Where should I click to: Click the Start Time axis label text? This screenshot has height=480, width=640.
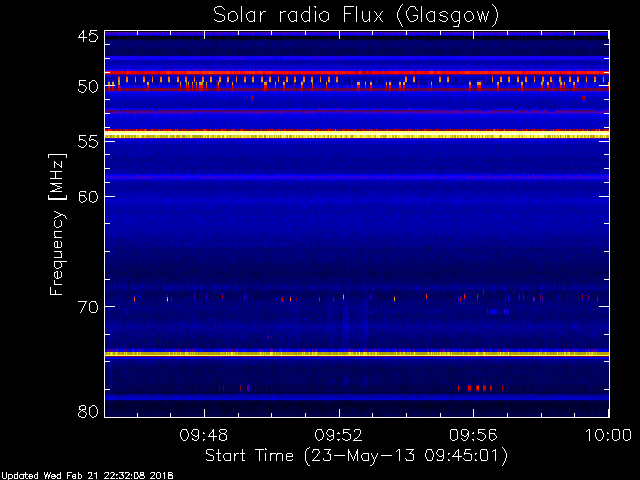click(355, 456)
